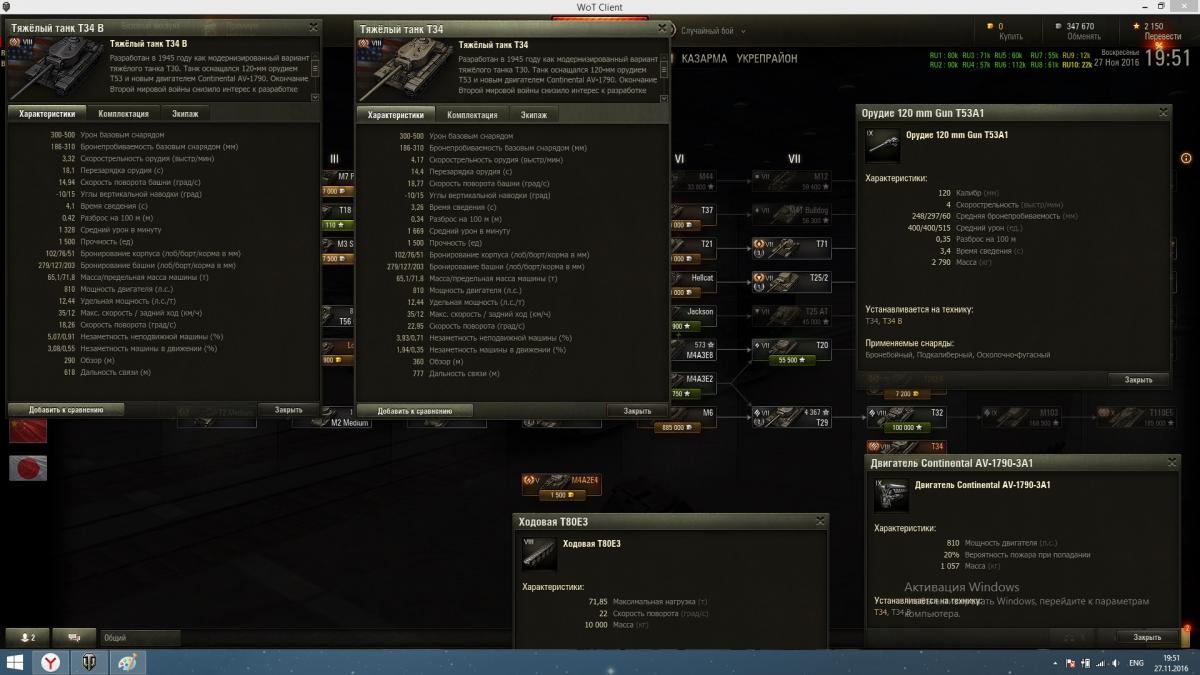Viewport: 1200px width, 675px height.
Task: Select the T25 AT tank node
Action: 791,315
